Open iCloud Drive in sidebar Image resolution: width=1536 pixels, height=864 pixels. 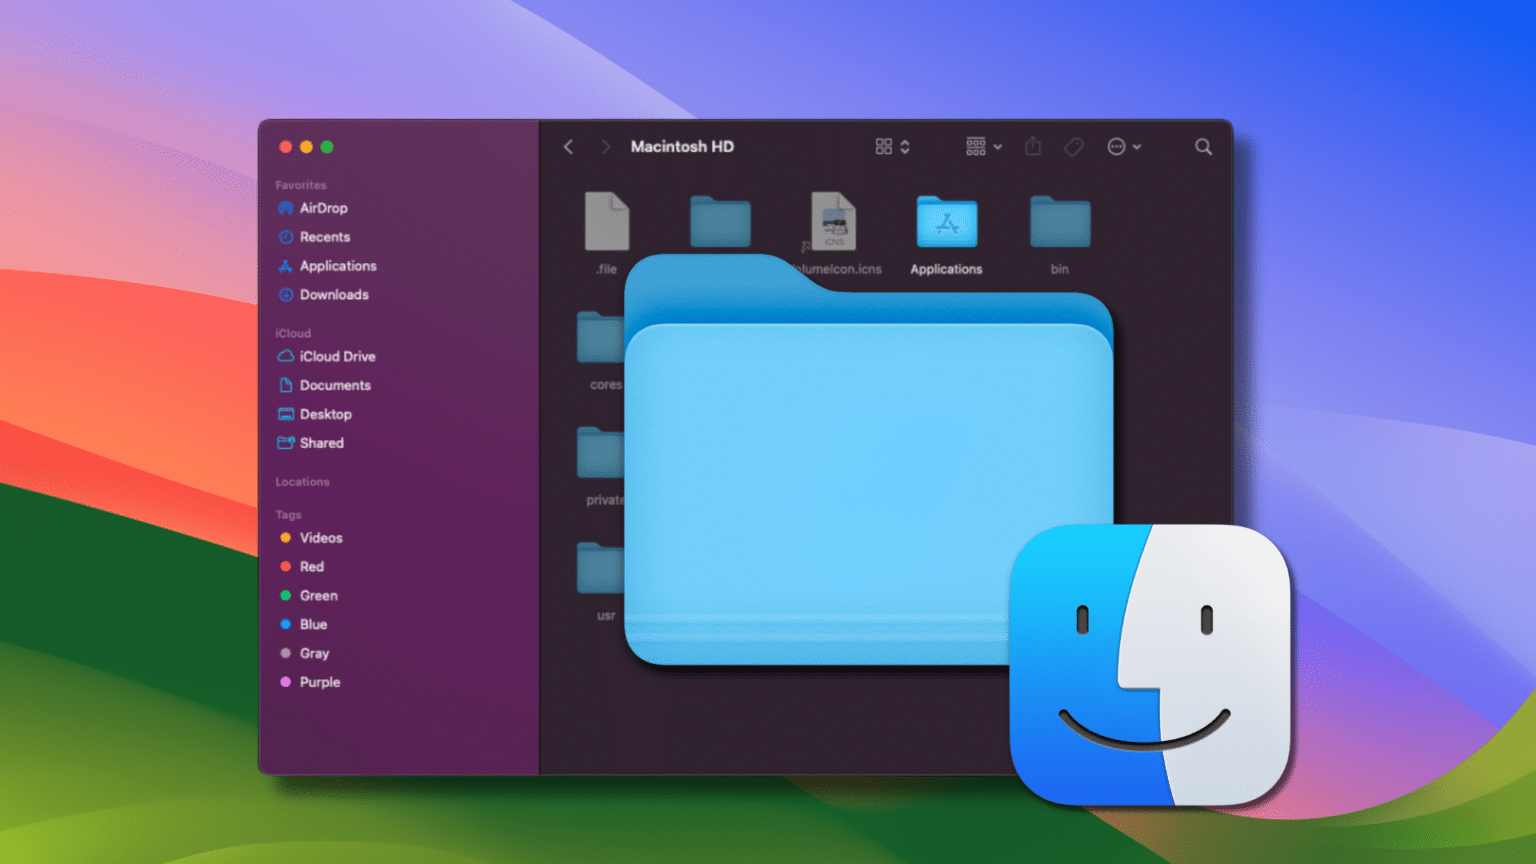337,356
